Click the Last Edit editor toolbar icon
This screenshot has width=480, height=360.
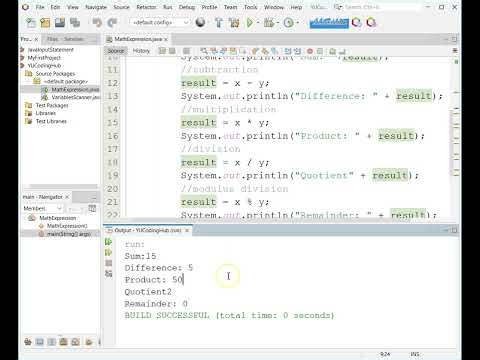[x=163, y=51]
